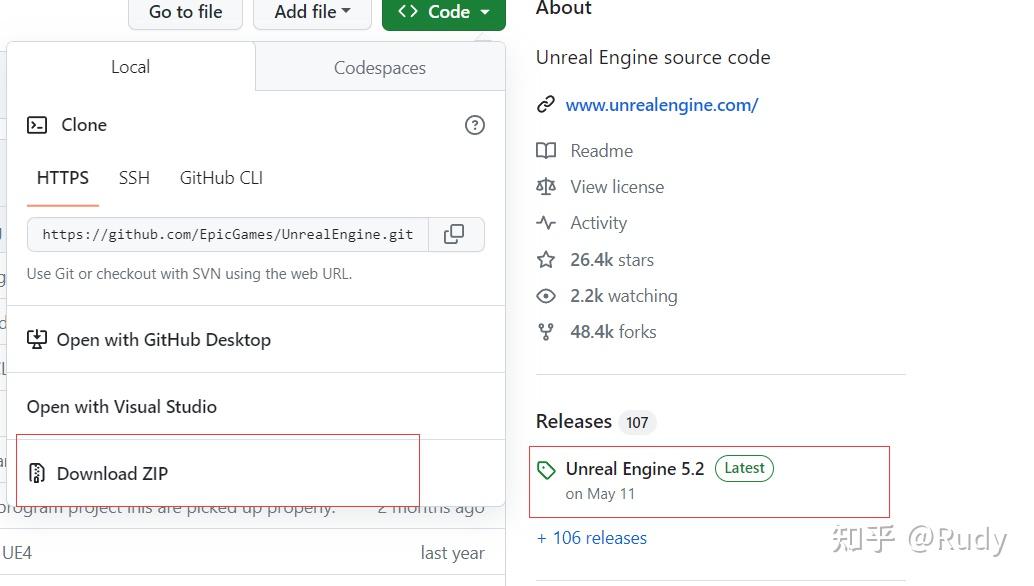Copy the repository URL using the copy icon
Screen dimensions: 1034x586
(456, 234)
